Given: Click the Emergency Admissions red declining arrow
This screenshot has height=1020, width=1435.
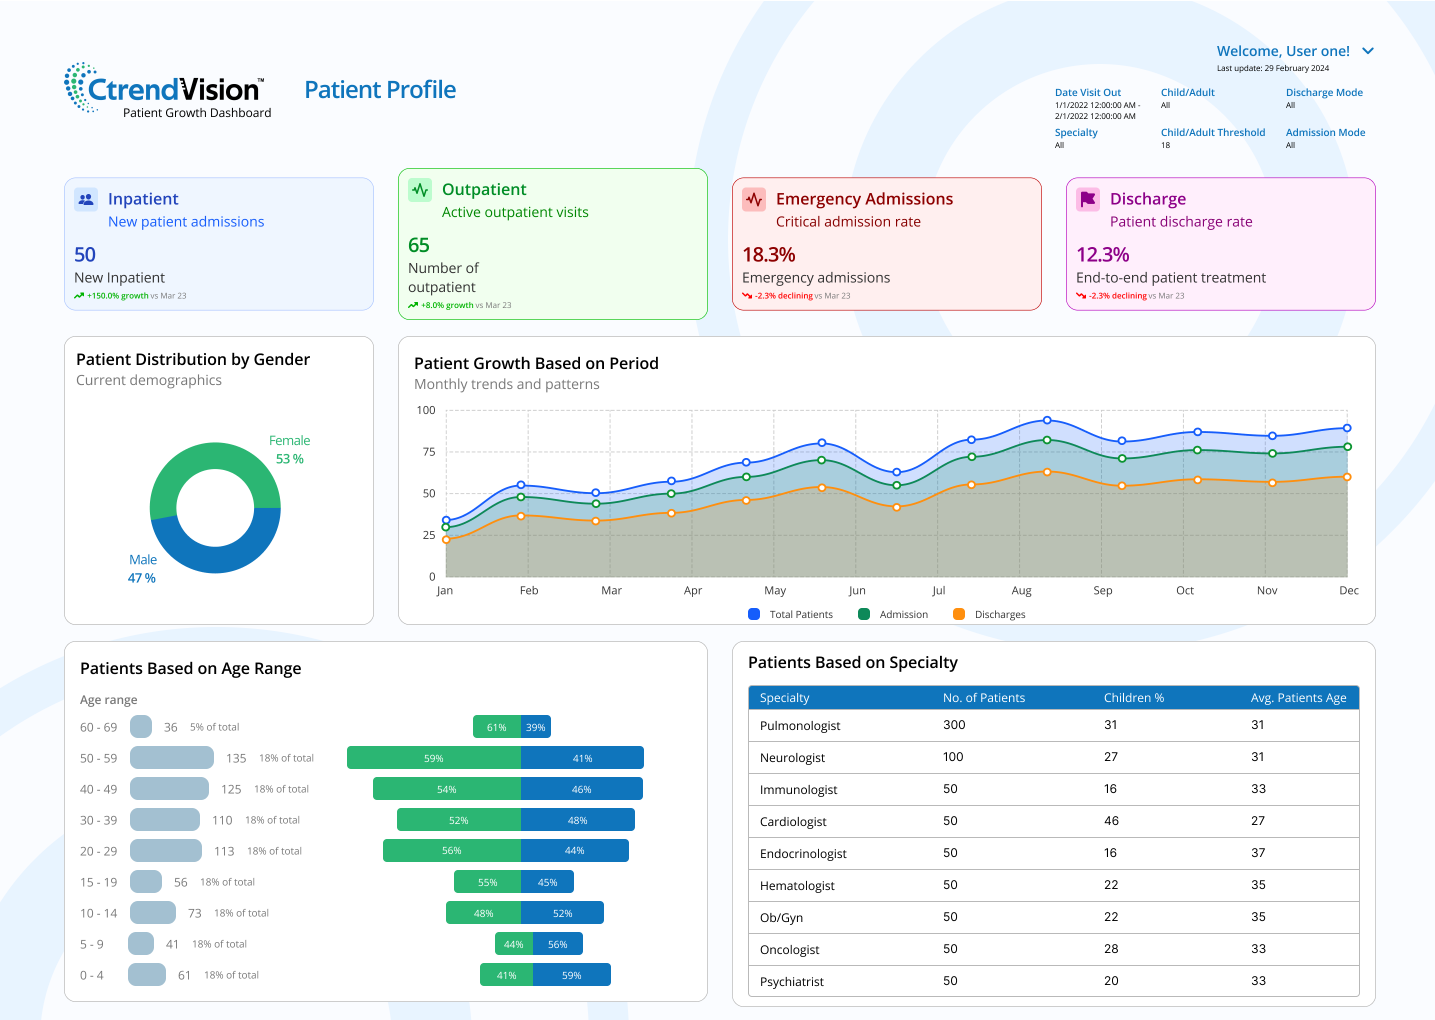Looking at the screenshot, I should (747, 296).
